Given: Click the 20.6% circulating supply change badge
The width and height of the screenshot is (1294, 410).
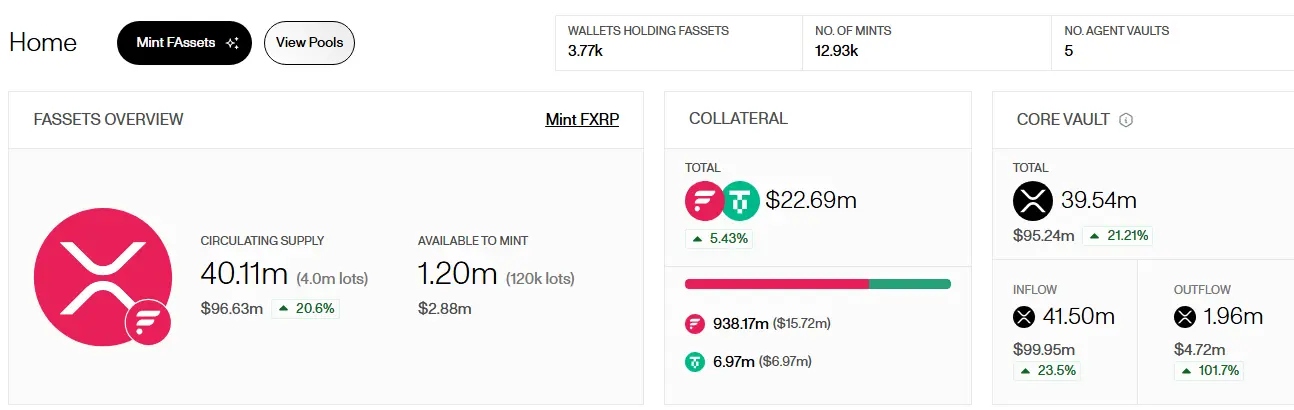Looking at the screenshot, I should coord(304,309).
